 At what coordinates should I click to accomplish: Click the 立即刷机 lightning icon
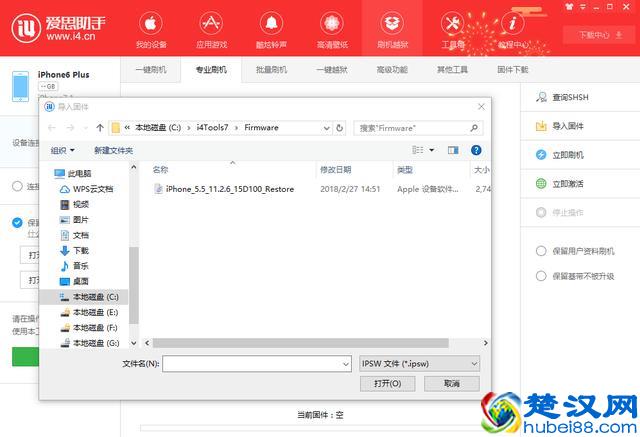(541, 155)
